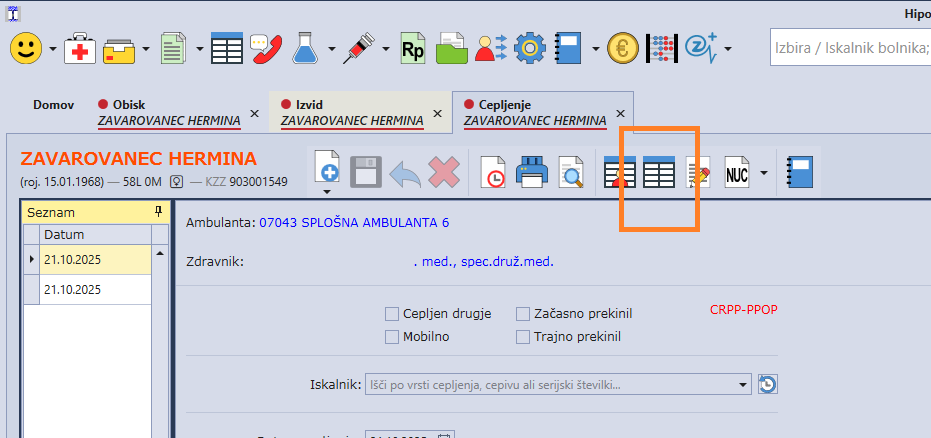Click the printer icon in record toolbar
The width and height of the screenshot is (931, 438).
pos(533,173)
